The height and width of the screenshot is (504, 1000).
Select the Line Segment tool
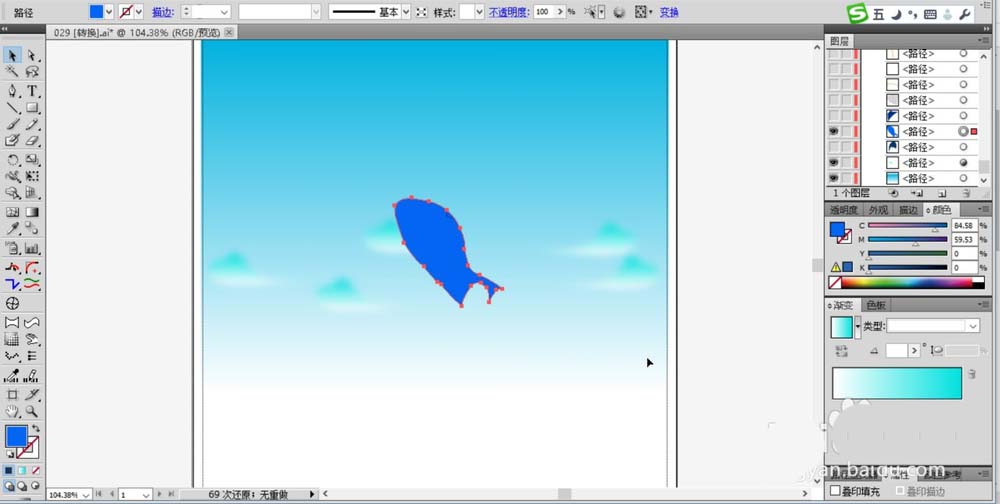pyautogui.click(x=12, y=108)
